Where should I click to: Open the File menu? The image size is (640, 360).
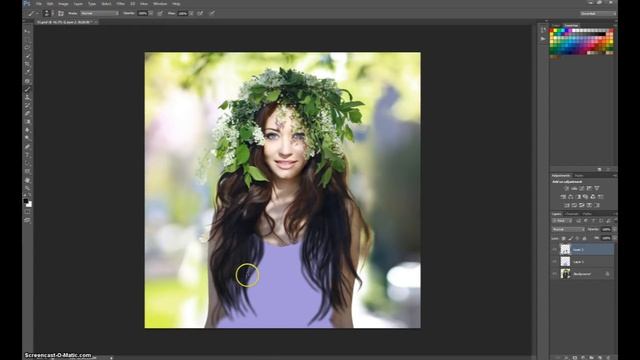[x=39, y=4]
